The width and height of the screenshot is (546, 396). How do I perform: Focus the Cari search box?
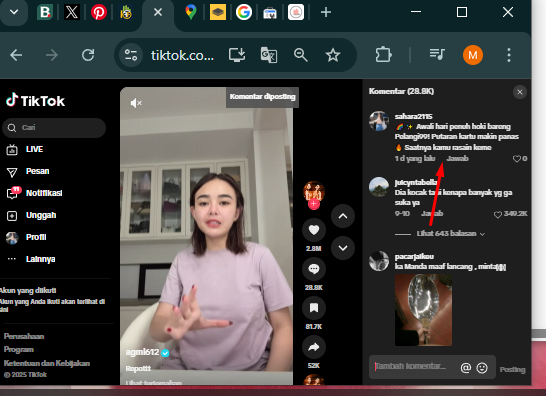pos(54,127)
